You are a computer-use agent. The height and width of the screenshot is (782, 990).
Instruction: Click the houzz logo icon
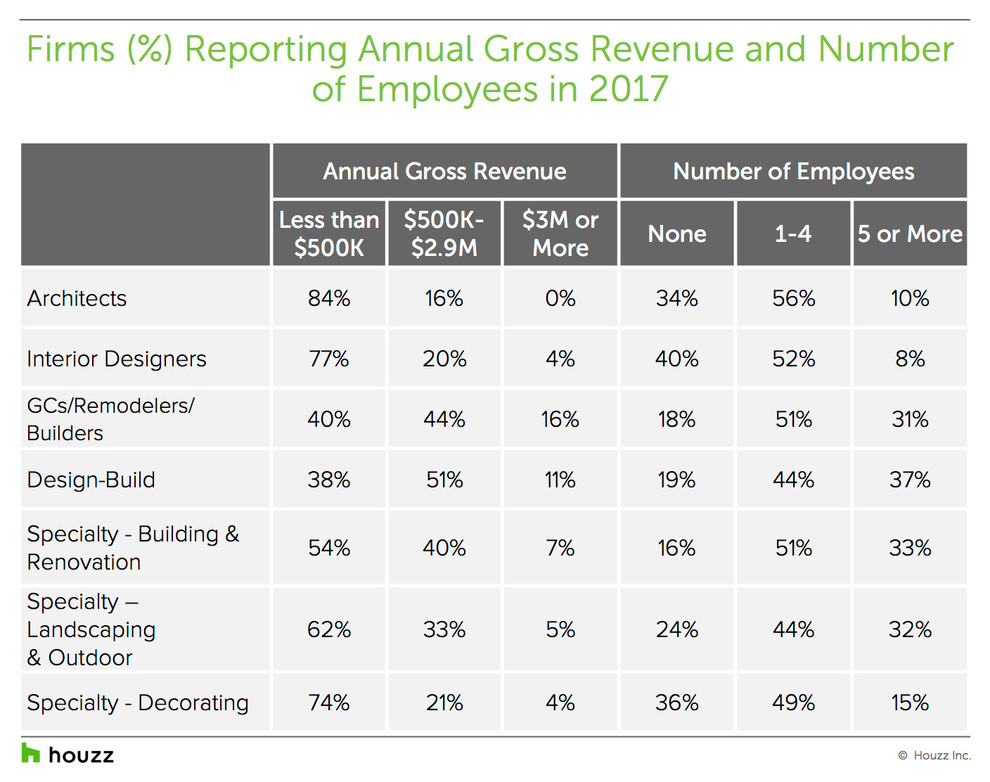(31, 754)
